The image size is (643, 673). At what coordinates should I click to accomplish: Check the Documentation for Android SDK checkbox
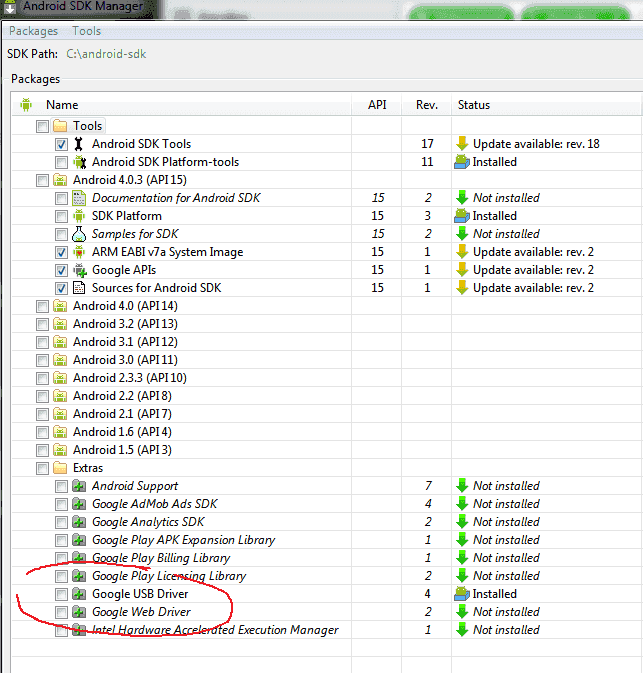[61, 198]
